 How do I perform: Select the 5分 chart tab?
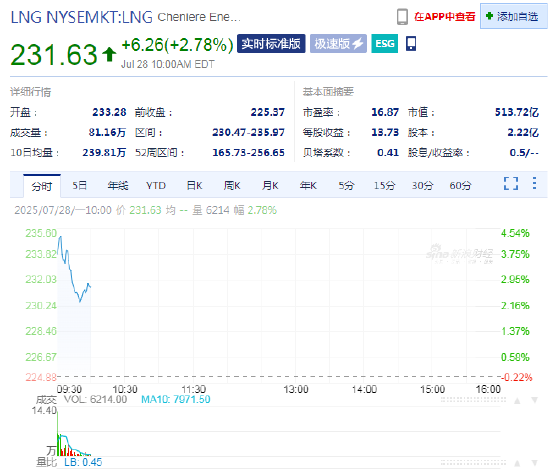(x=346, y=186)
